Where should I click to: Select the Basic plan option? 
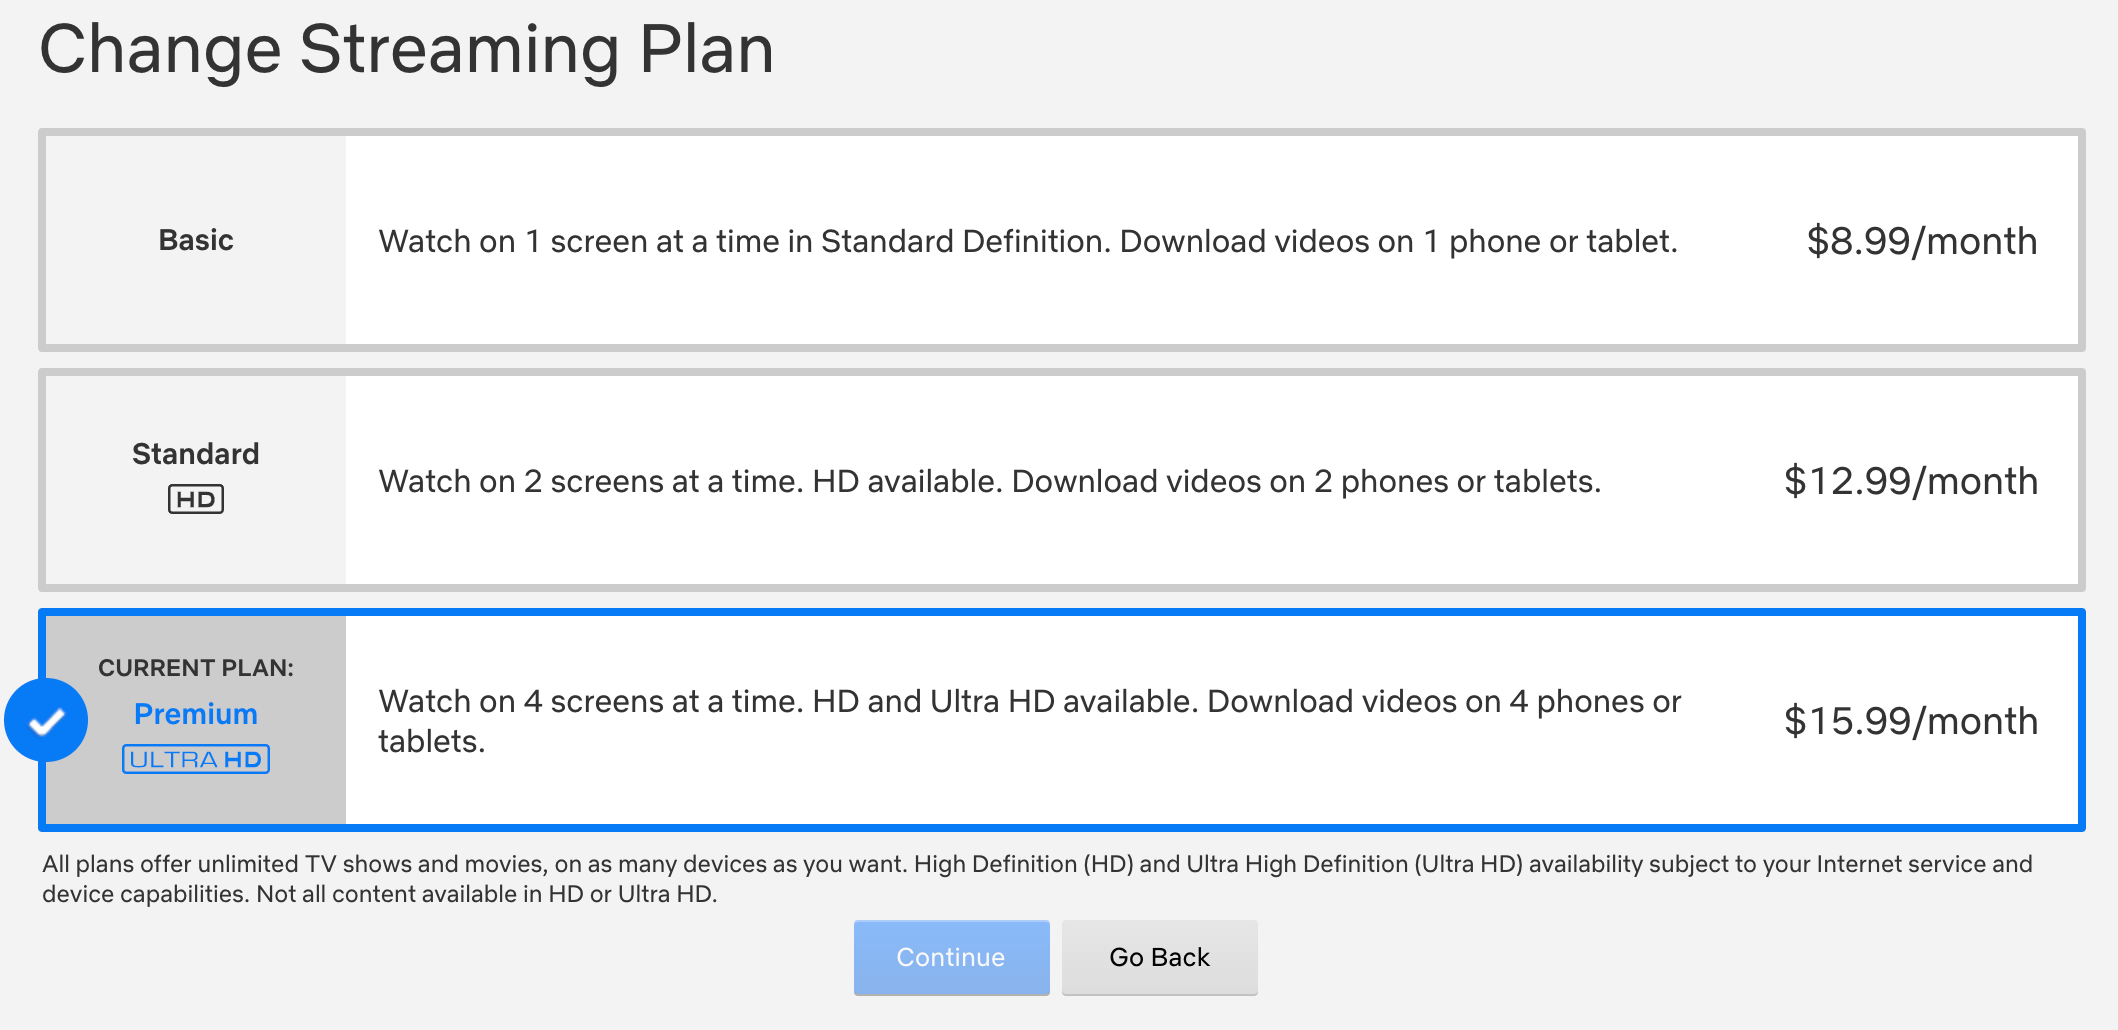click(x=1062, y=240)
